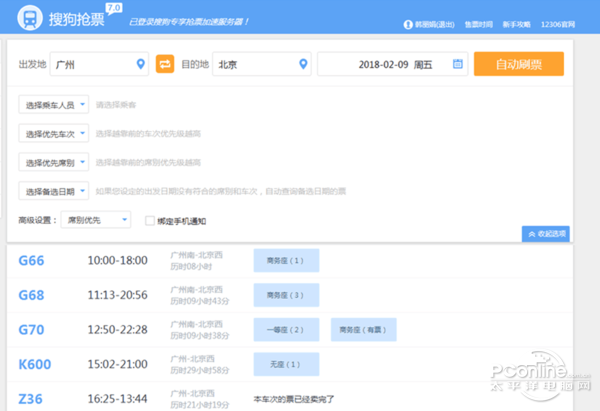Choose 一等座（2） for train G70
600x411 pixels.
(286, 329)
